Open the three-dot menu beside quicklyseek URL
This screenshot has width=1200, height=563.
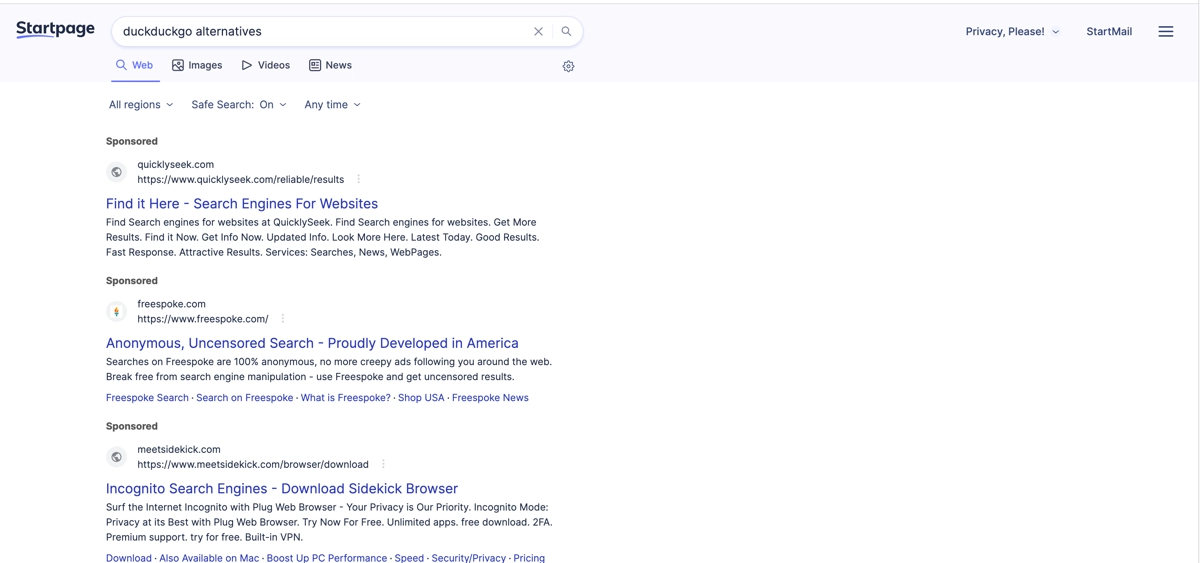pyautogui.click(x=359, y=180)
